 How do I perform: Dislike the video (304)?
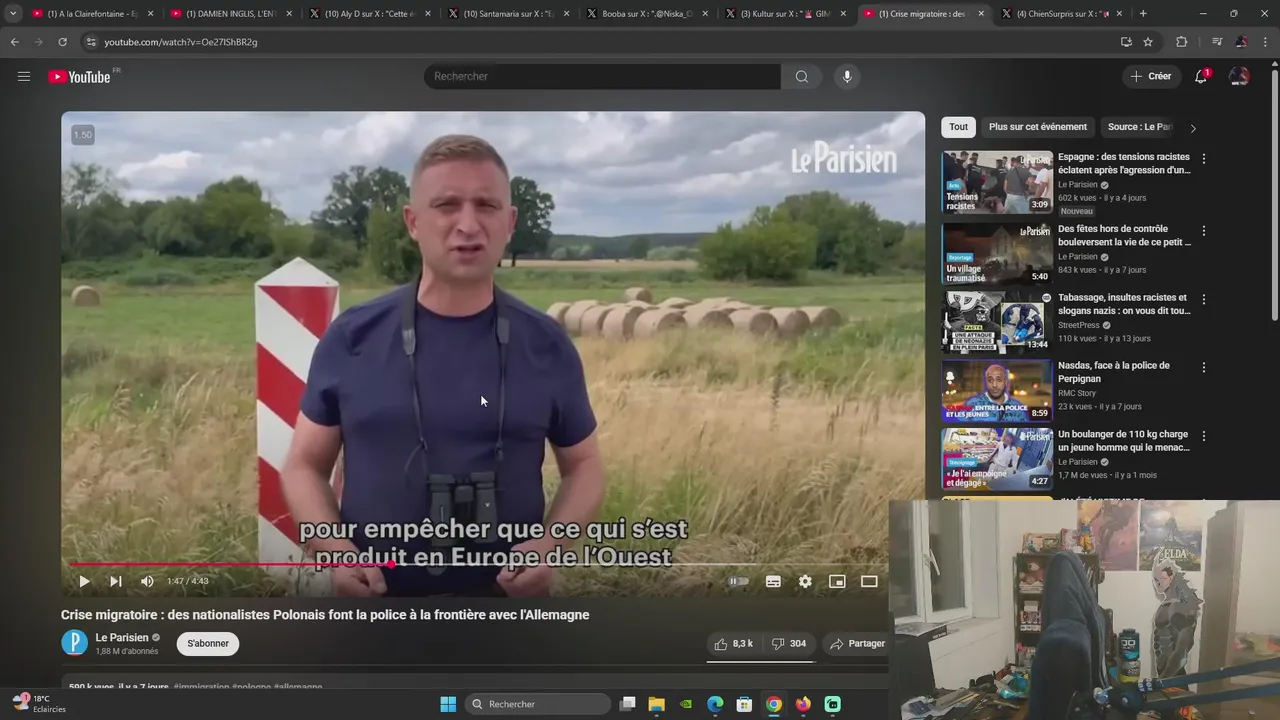click(x=789, y=644)
